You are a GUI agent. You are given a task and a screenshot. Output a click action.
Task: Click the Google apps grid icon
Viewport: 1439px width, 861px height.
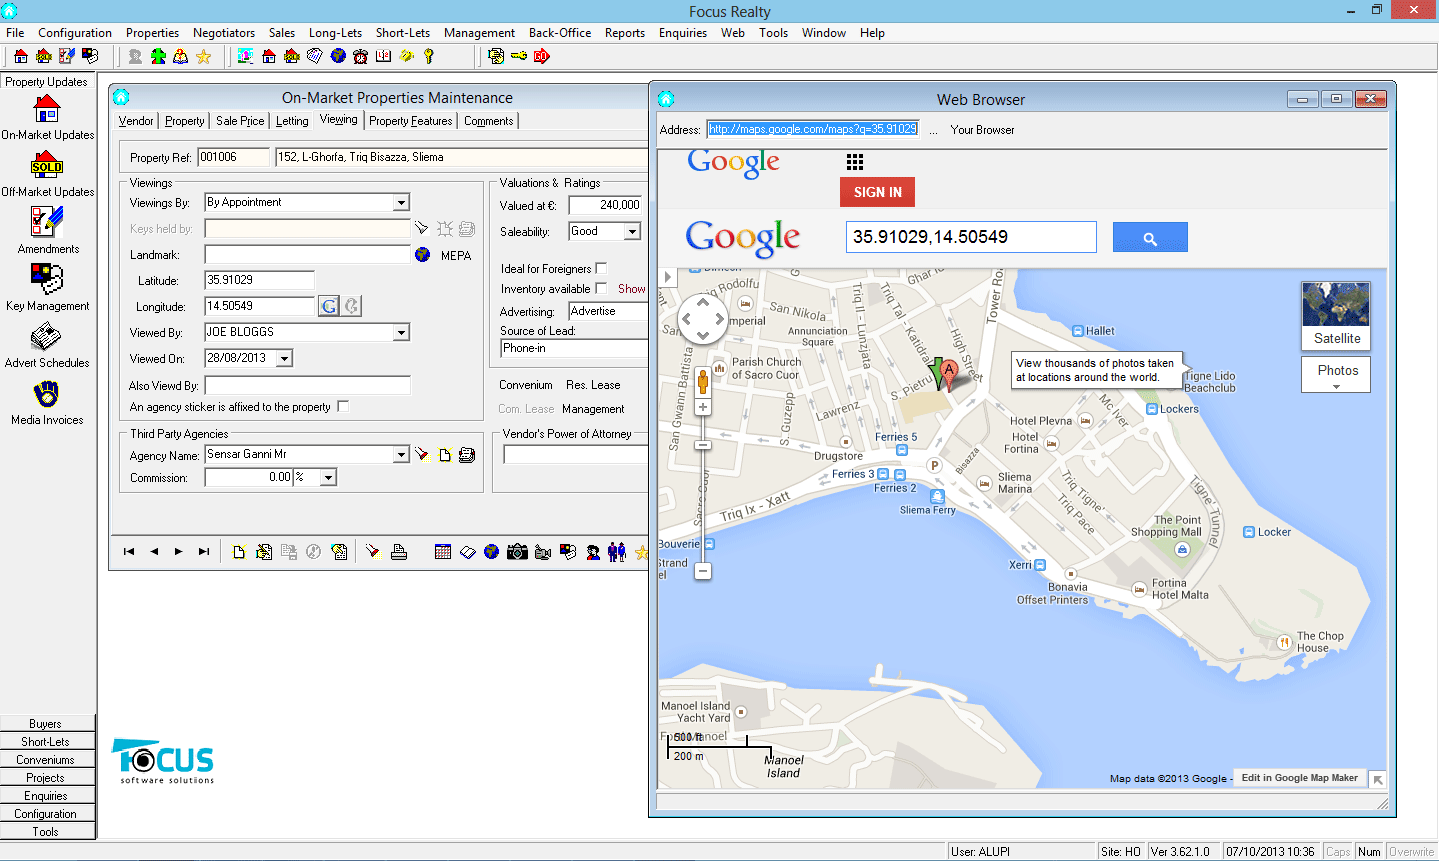tap(855, 162)
